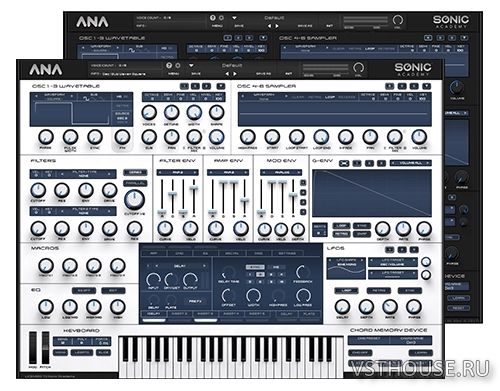This screenshot has height=391, width=500.
Task: Click delay Width knob
Action: [253, 296]
